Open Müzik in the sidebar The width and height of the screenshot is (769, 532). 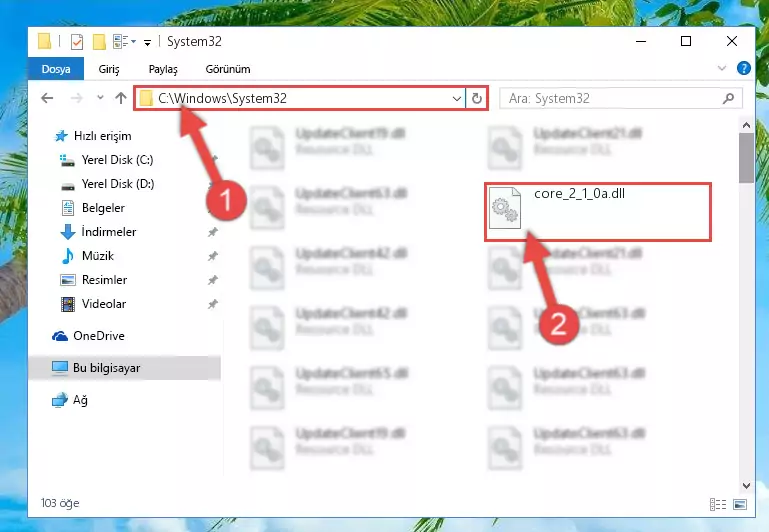click(x=98, y=256)
